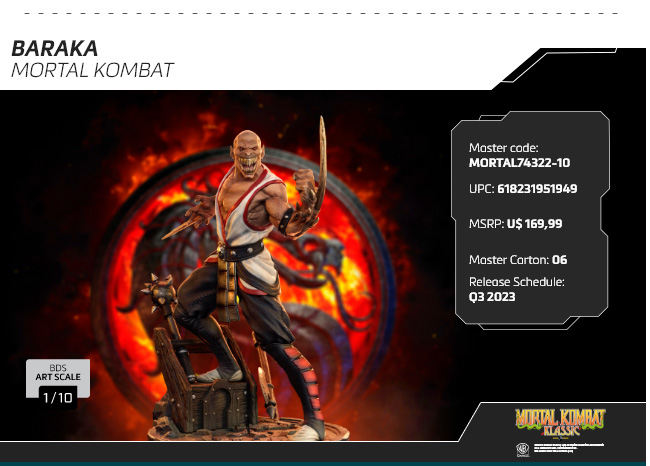Click the MSRP price U$ 169,99
The height and width of the screenshot is (466, 650).
[x=534, y=224]
